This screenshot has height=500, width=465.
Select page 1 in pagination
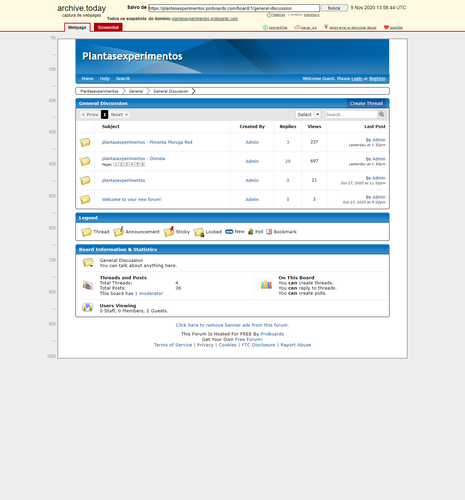point(104,114)
